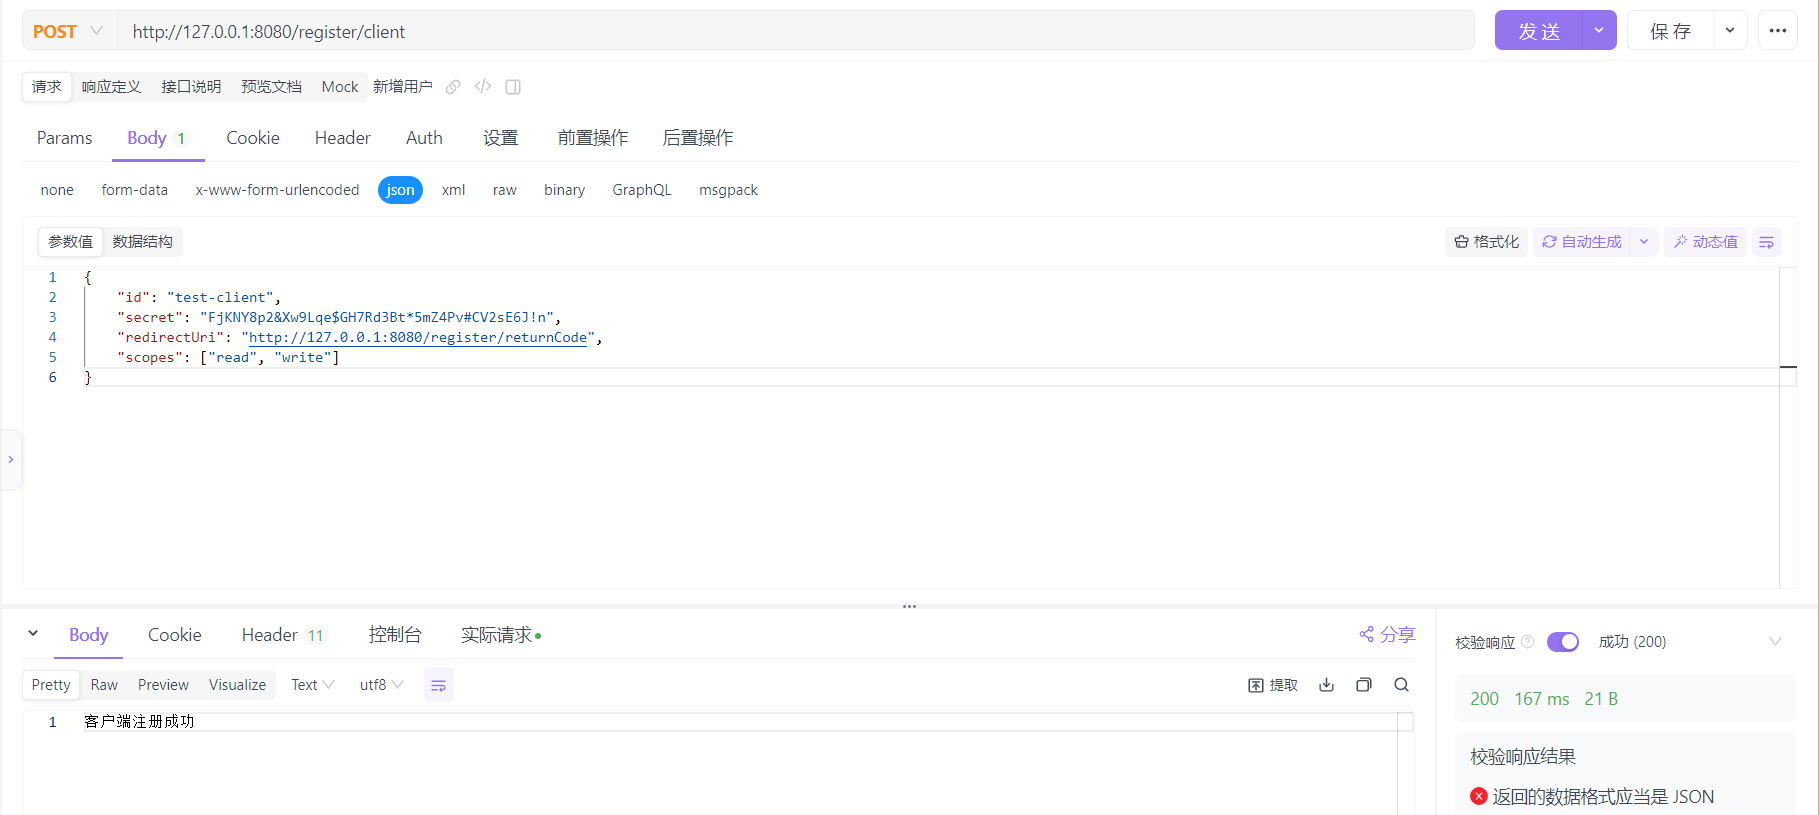Download the response body
Image resolution: width=1819 pixels, height=815 pixels.
pos(1327,685)
